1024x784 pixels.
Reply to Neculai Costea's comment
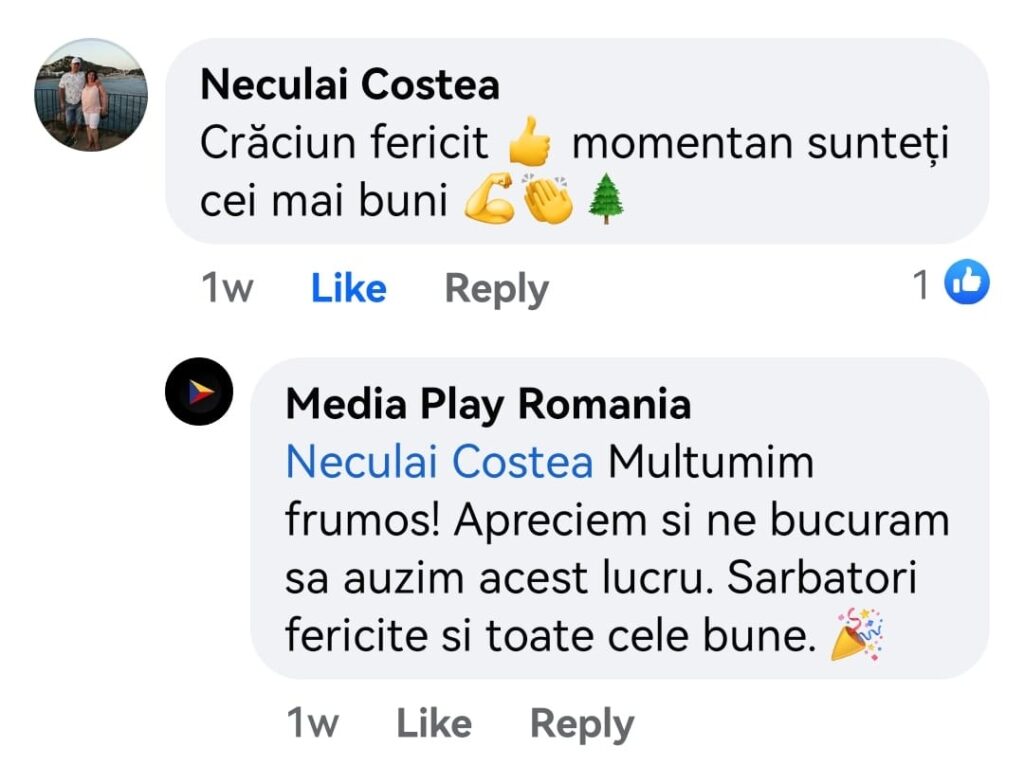pyautogui.click(x=496, y=289)
